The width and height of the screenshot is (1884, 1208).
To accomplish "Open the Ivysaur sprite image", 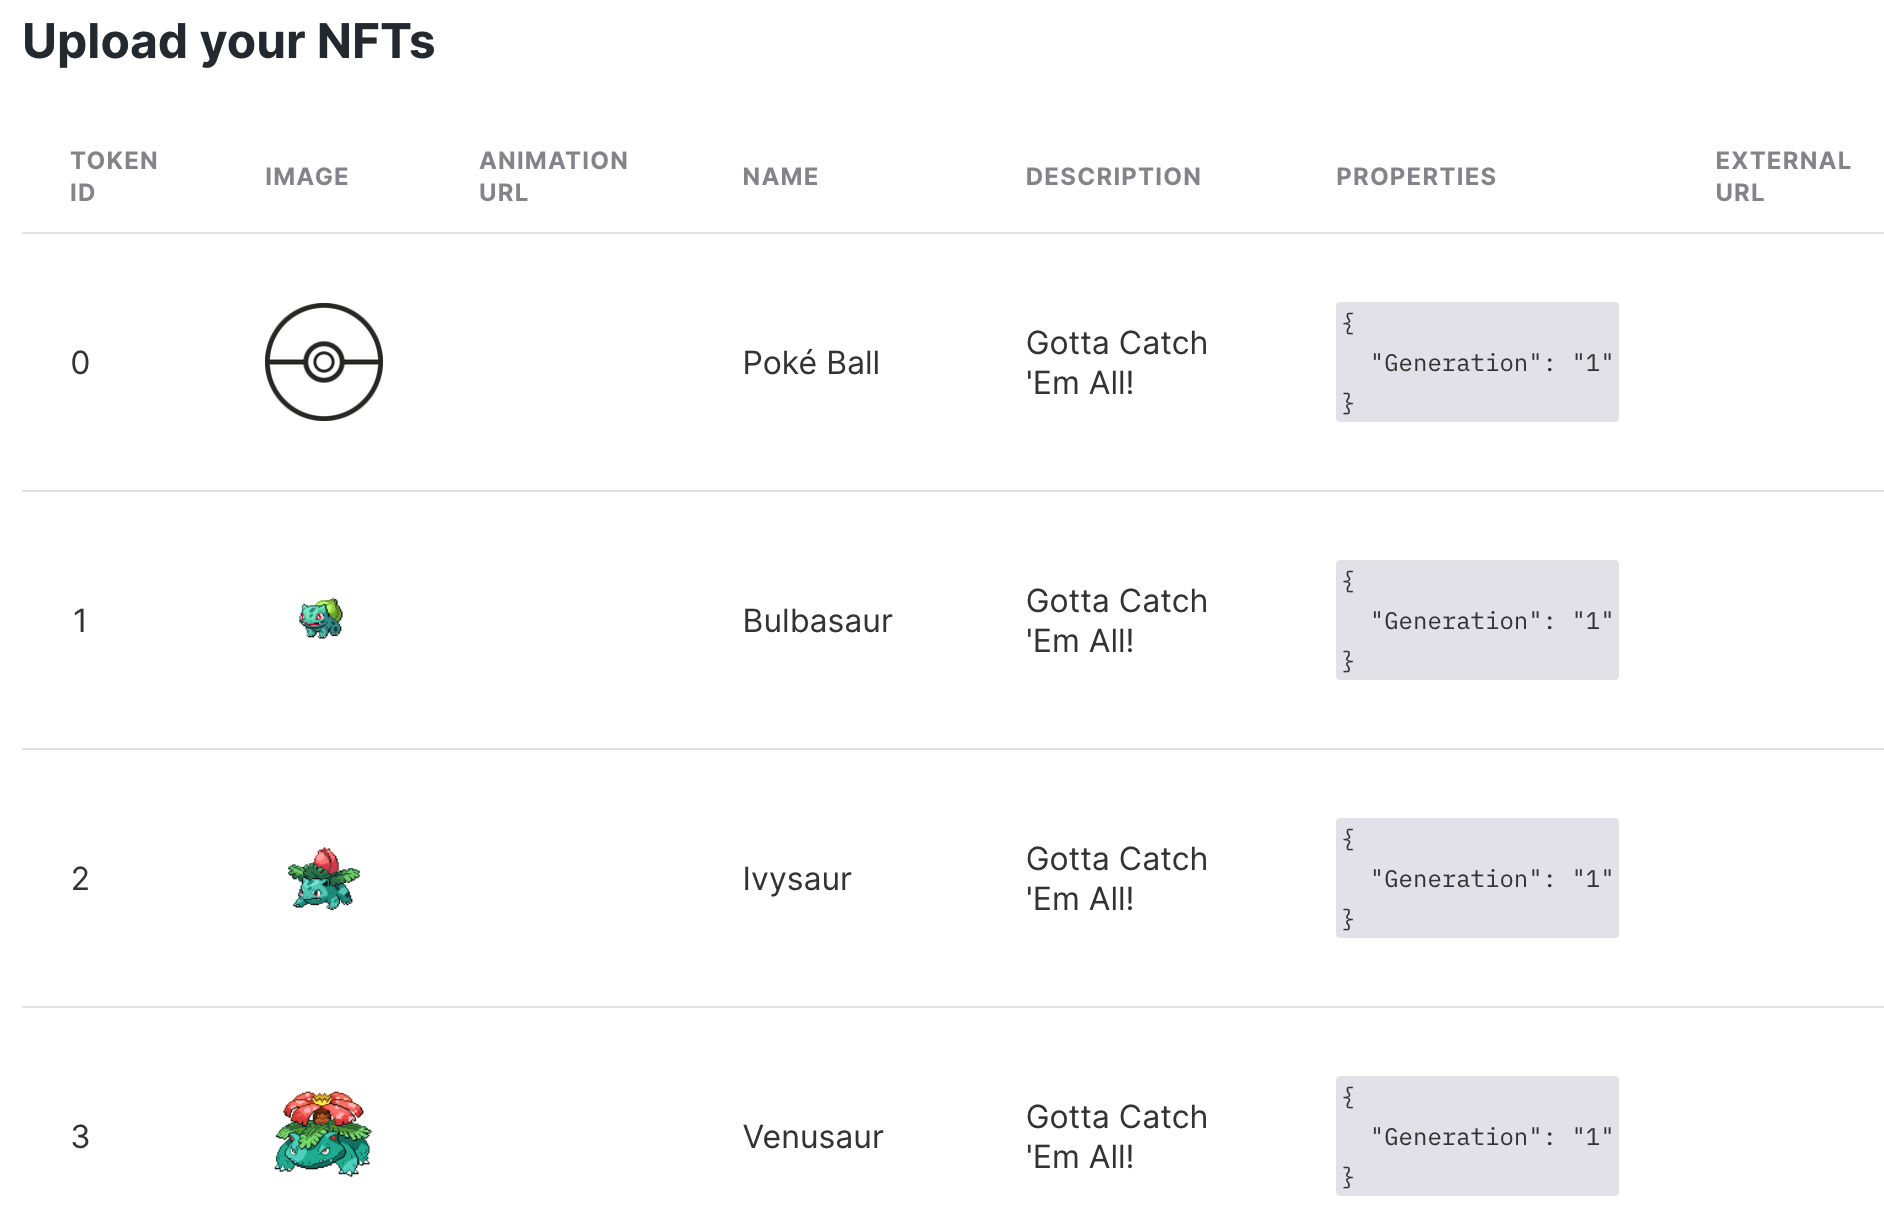I will 323,878.
